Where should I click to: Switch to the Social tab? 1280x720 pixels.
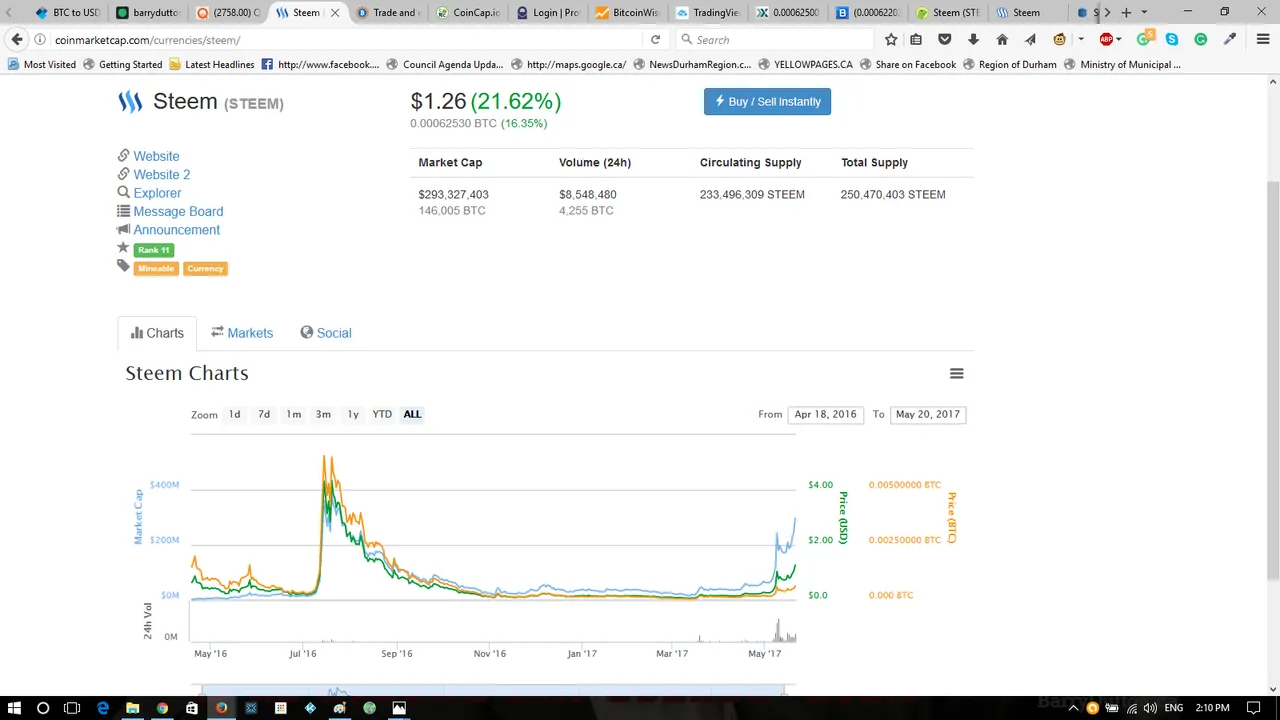[x=326, y=333]
